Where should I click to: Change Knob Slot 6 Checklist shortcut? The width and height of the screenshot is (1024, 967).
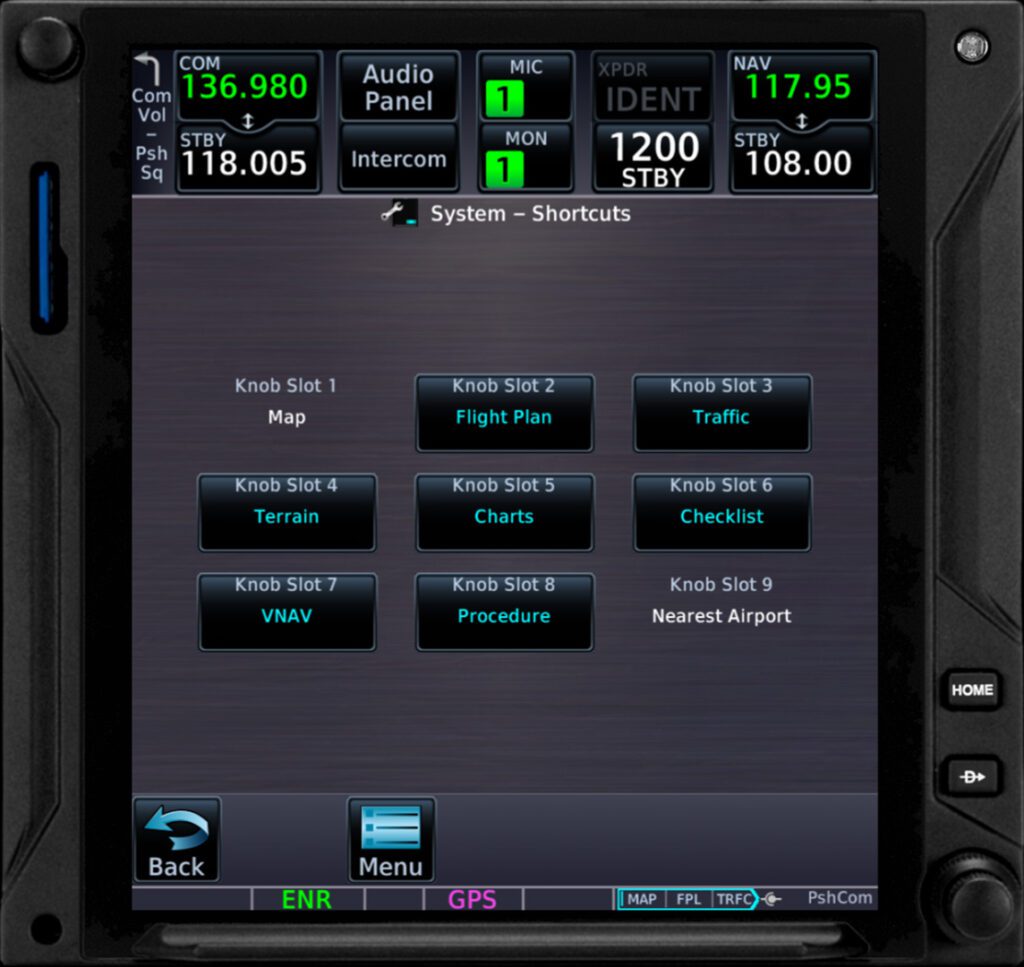pyautogui.click(x=722, y=512)
